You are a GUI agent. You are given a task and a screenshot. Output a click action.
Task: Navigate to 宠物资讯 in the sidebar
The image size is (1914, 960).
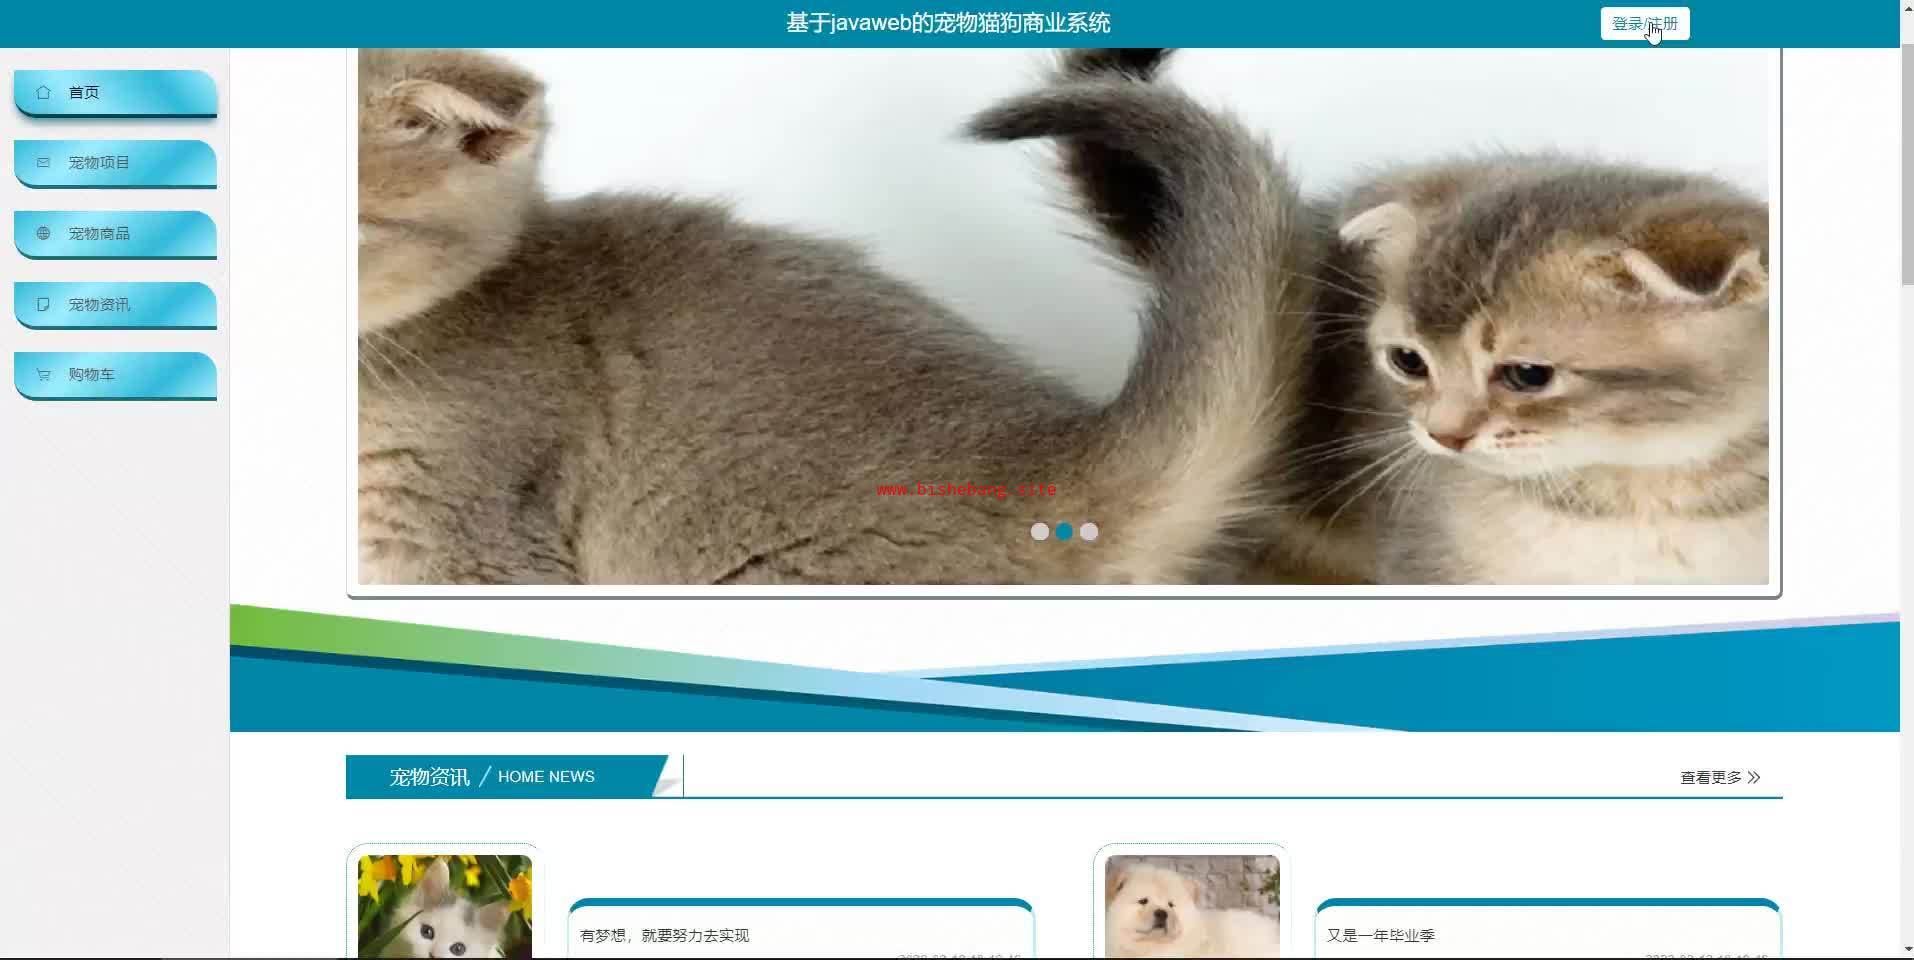[x=116, y=305]
